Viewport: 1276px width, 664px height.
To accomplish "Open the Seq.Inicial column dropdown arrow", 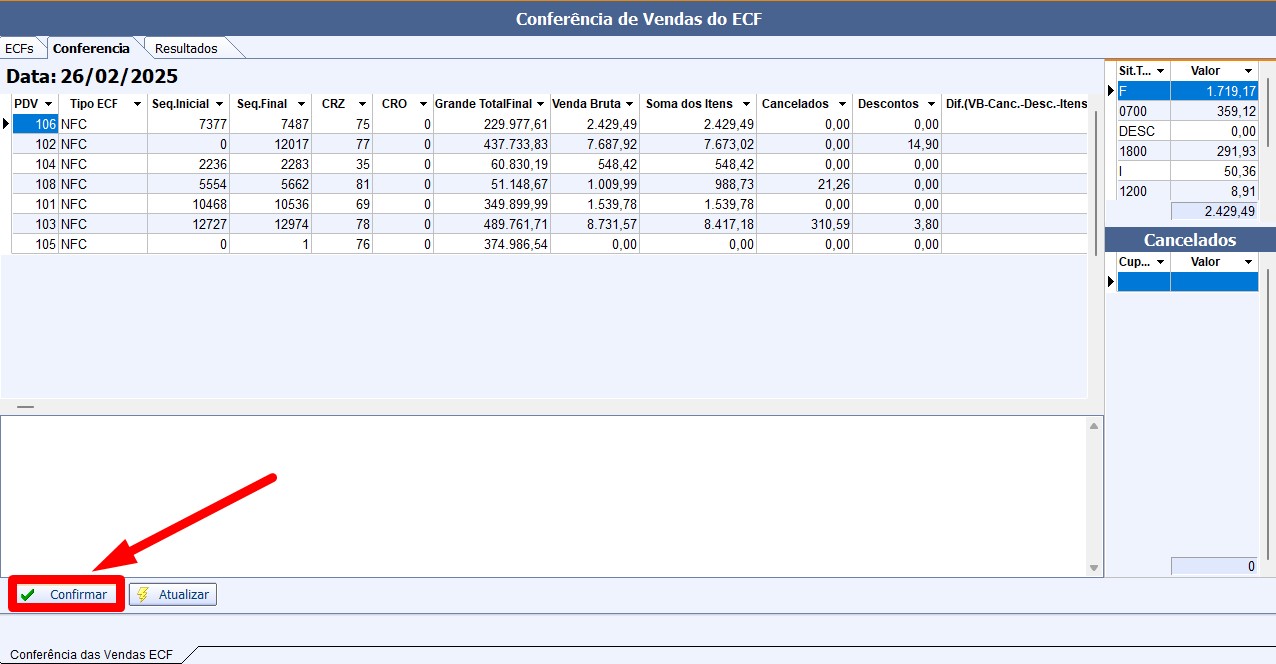I will tap(219, 104).
